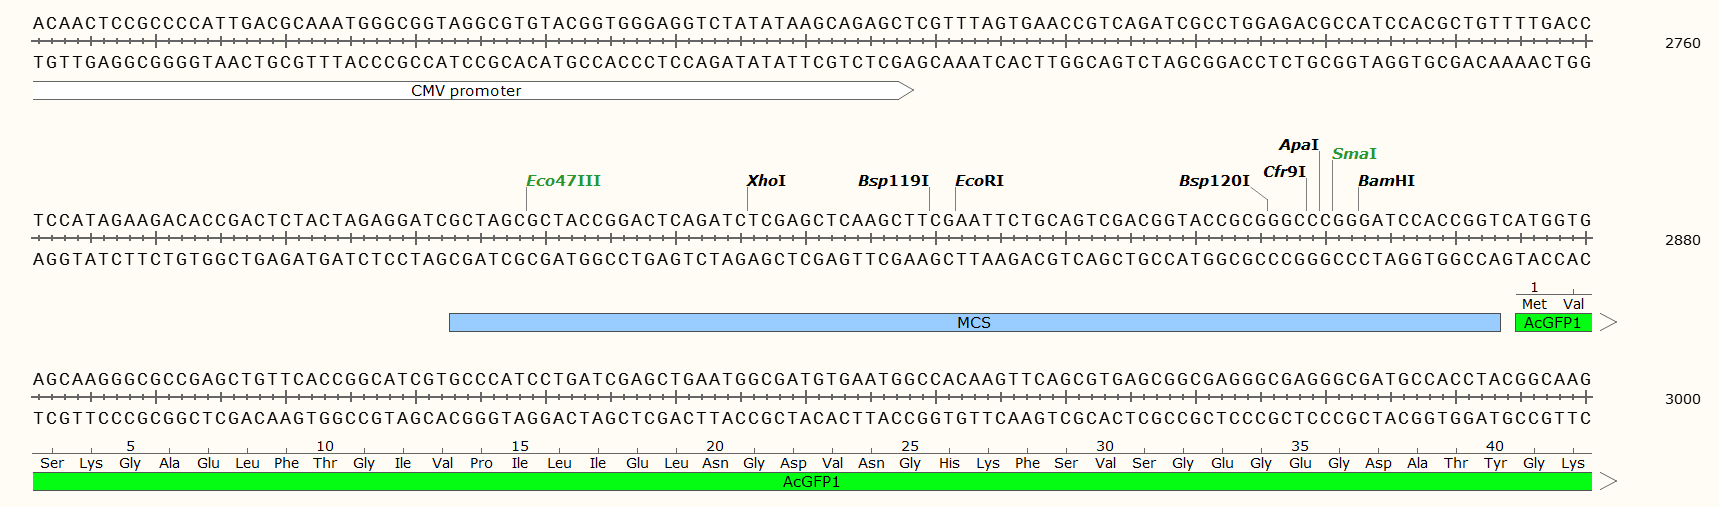Click the ApaI enzyme label
Image resolution: width=1719 pixels, height=507 pixels.
point(1298,145)
